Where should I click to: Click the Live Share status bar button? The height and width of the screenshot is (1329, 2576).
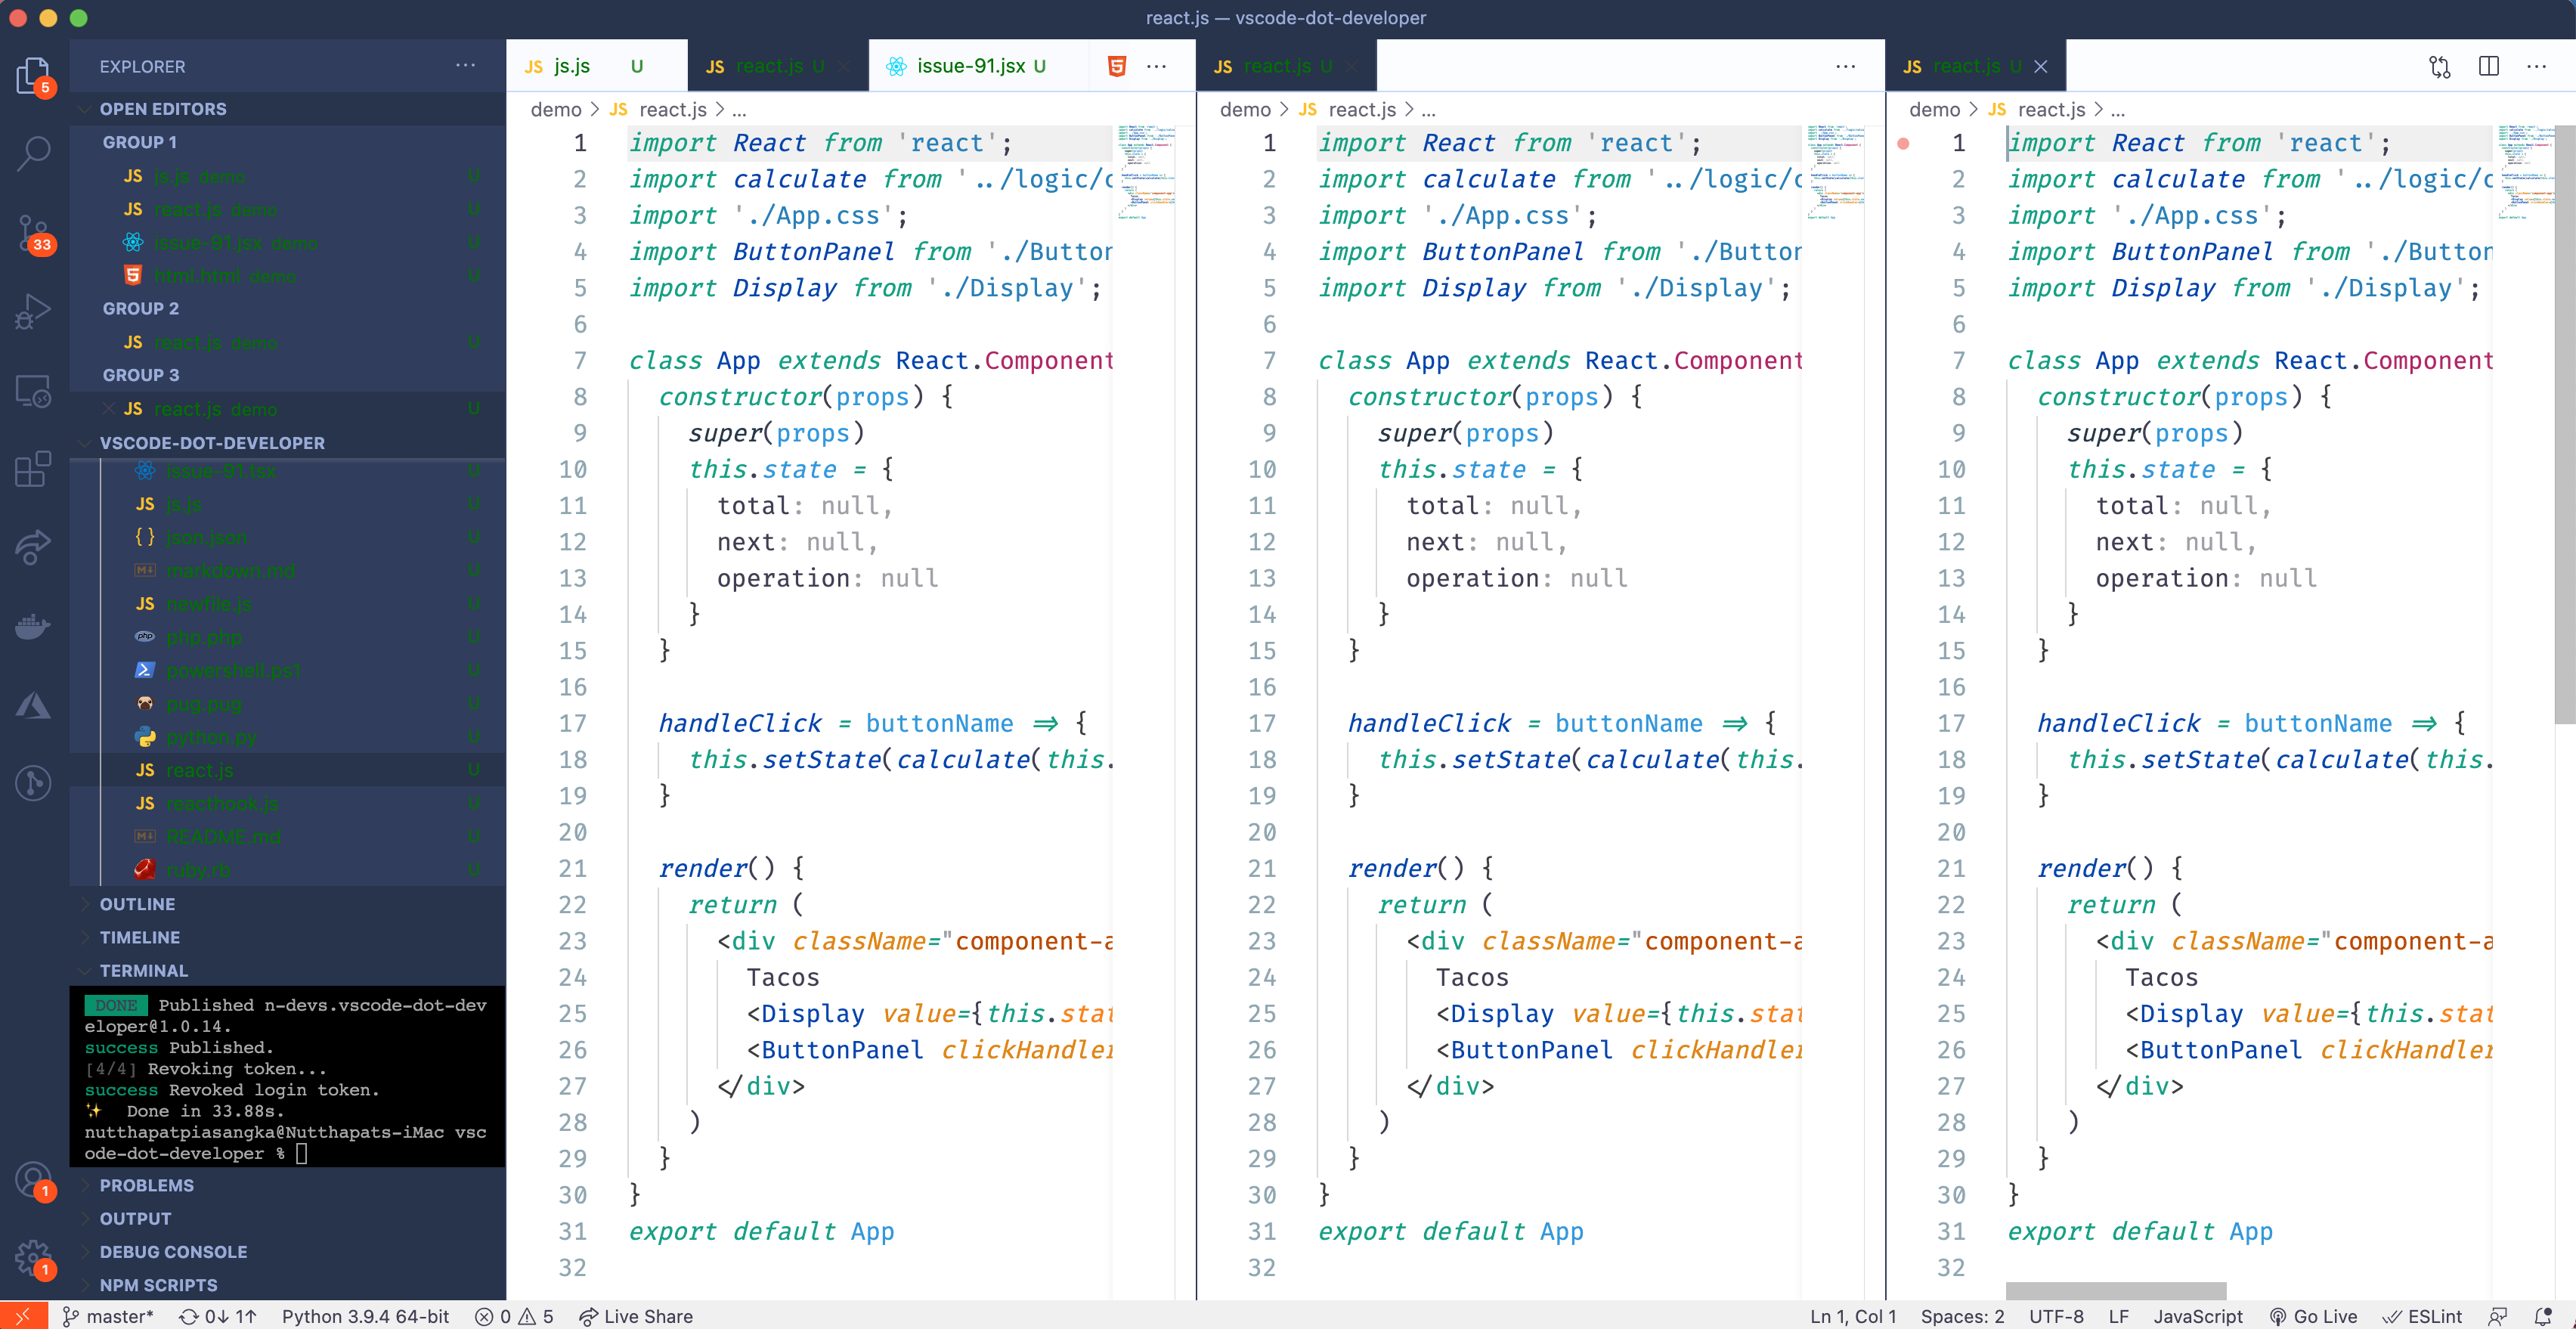coord(636,1316)
